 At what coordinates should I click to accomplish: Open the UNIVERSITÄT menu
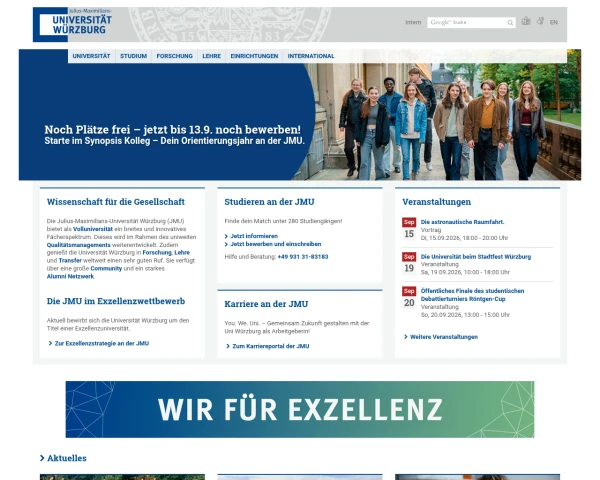[91, 56]
